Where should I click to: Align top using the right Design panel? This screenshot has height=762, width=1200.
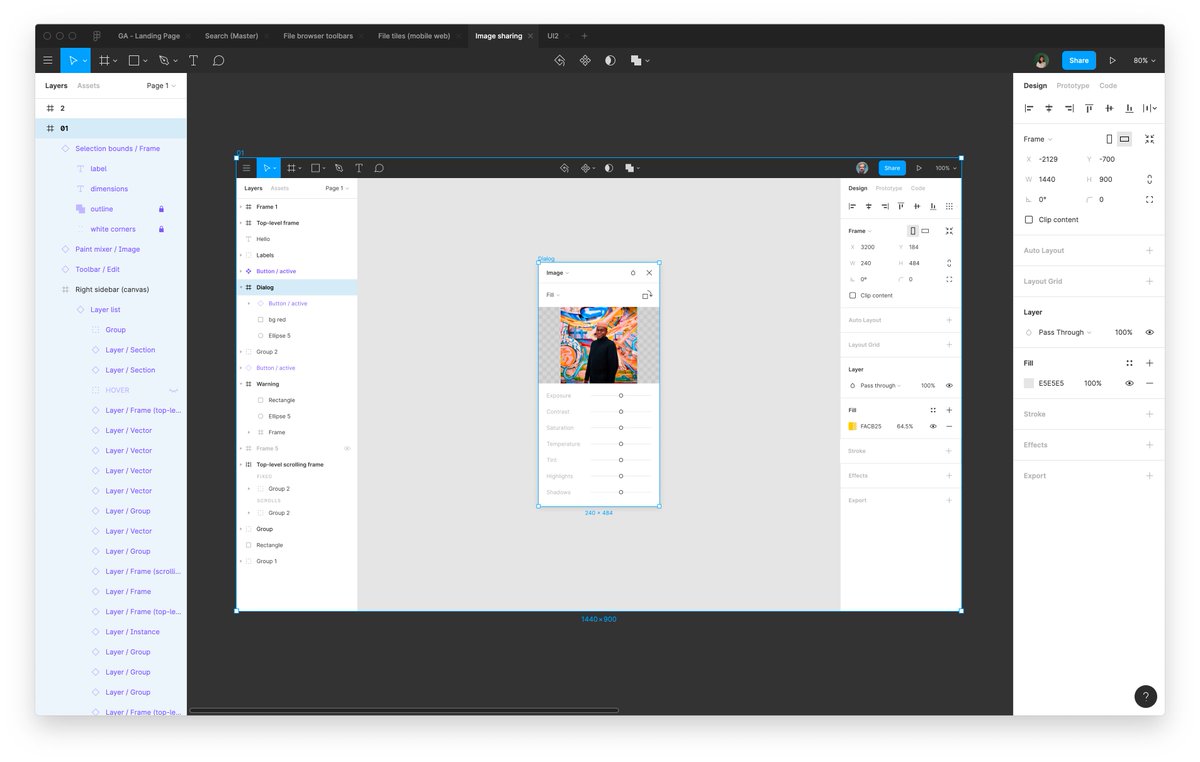point(1089,108)
